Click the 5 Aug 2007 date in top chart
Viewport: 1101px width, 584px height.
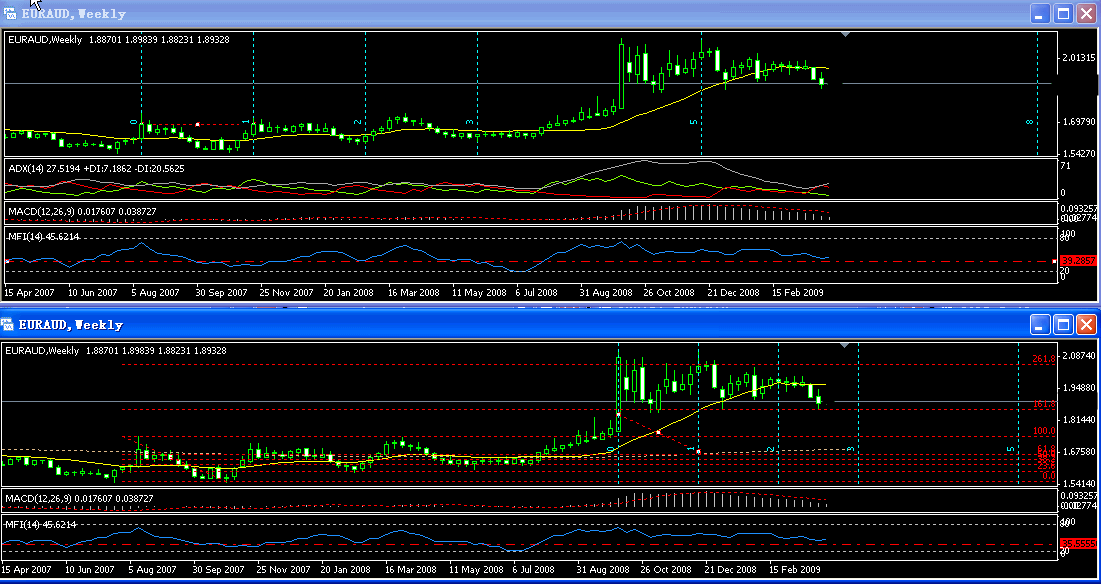click(x=155, y=292)
